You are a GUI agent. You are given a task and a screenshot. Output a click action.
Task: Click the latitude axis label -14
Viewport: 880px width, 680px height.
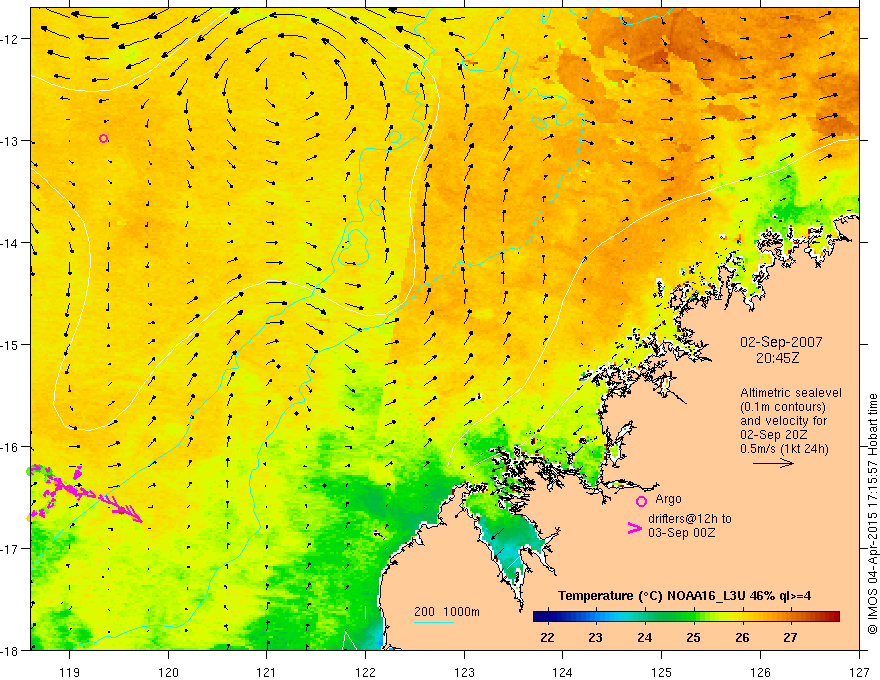pyautogui.click(x=11, y=243)
